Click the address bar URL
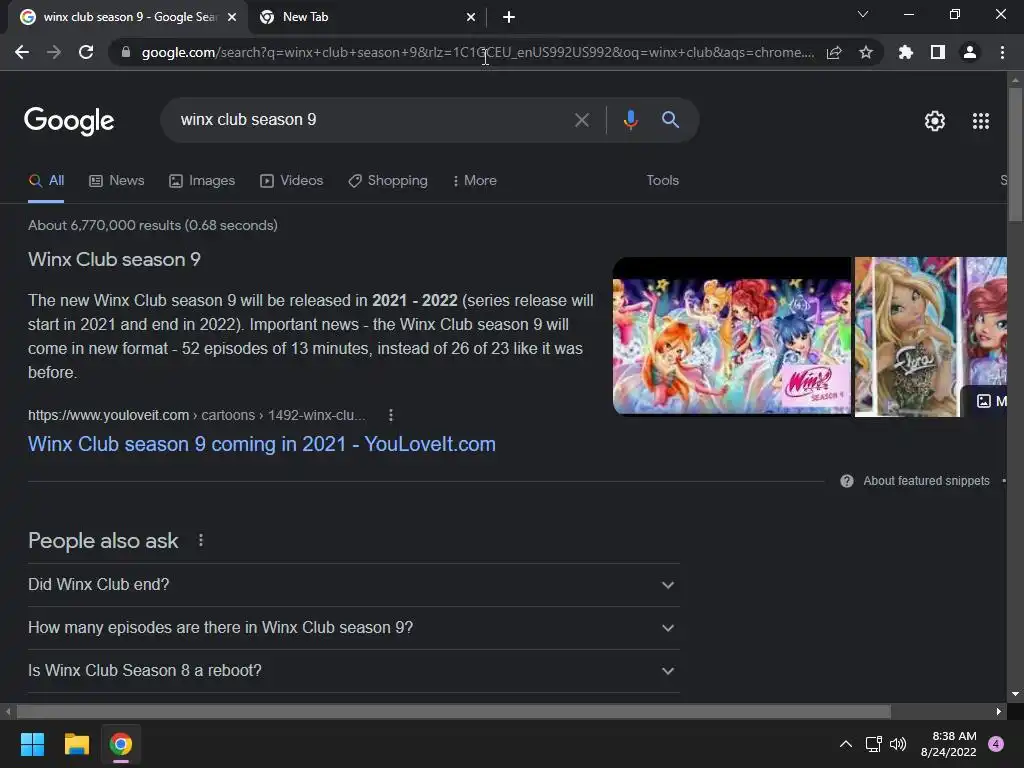Image resolution: width=1024 pixels, height=768 pixels. (478, 52)
